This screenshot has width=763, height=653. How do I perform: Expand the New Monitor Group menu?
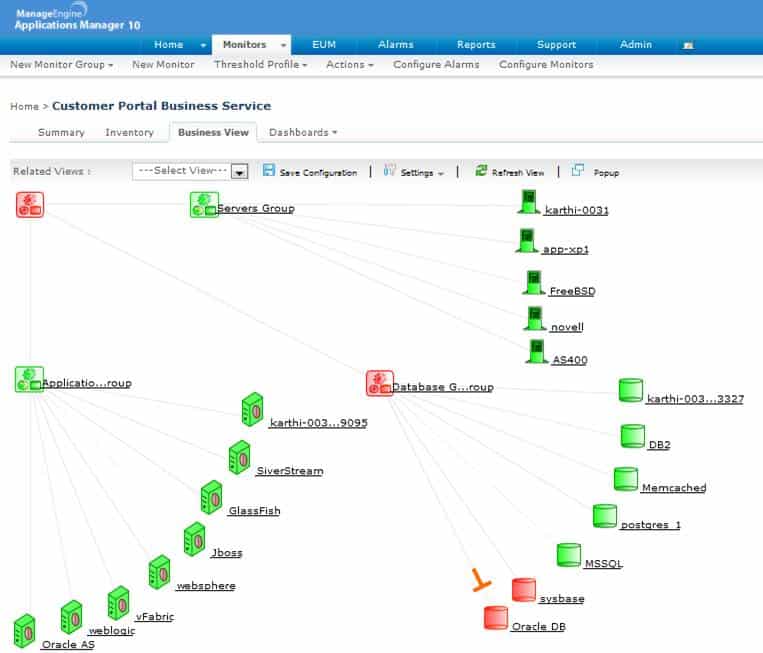pyautogui.click(x=62, y=65)
